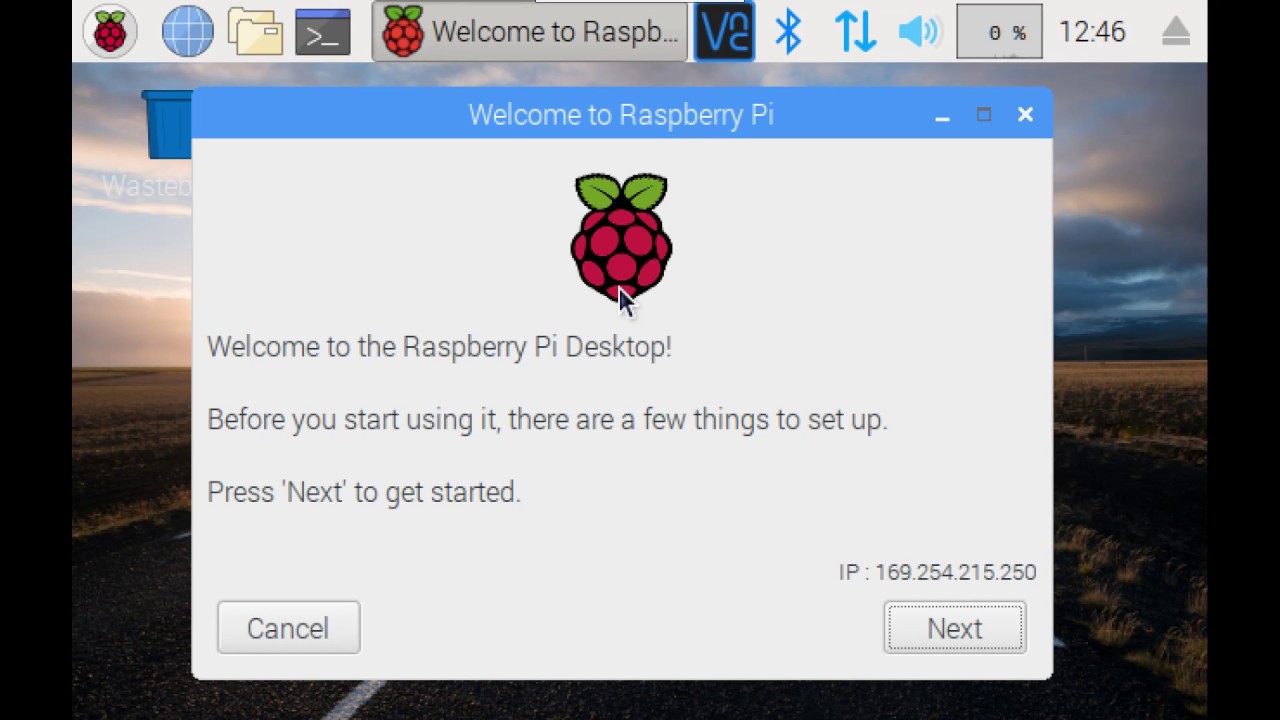Image resolution: width=1280 pixels, height=720 pixels.
Task: Click the 'Welcome to the Raspberry Pi Desktop!' text
Action: (x=439, y=347)
